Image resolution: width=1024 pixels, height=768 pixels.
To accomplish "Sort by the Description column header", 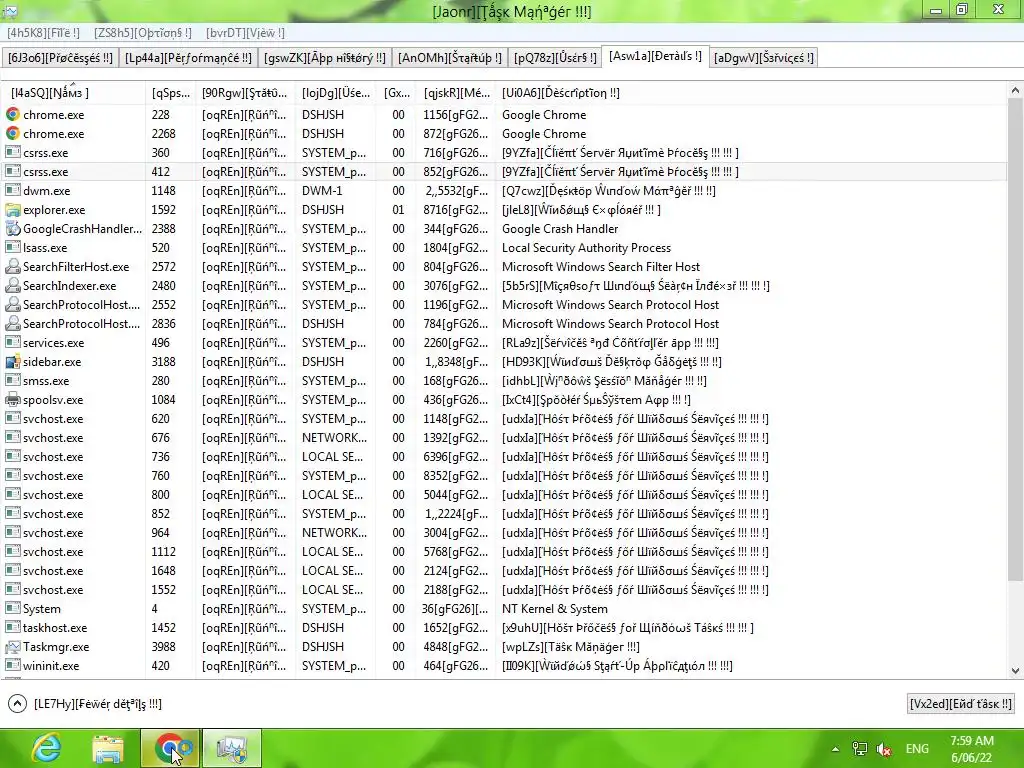I will [750, 93].
